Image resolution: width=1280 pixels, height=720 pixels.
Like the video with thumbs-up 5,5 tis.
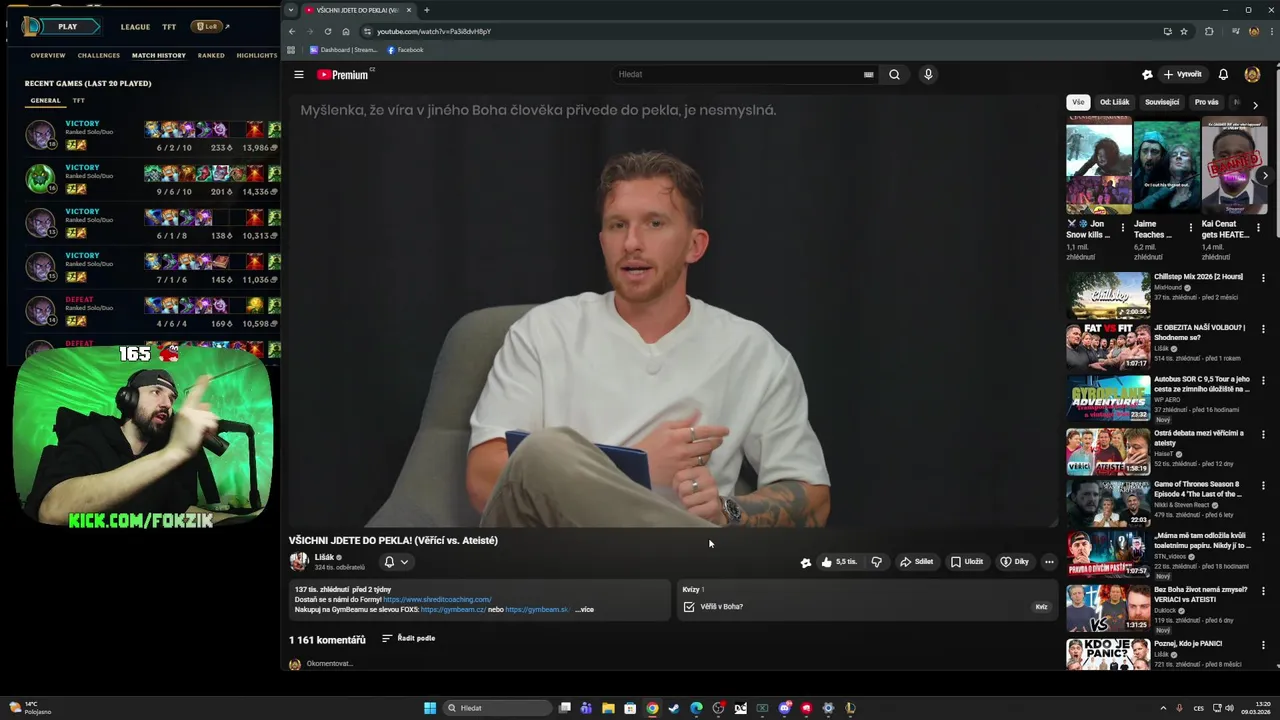click(840, 562)
